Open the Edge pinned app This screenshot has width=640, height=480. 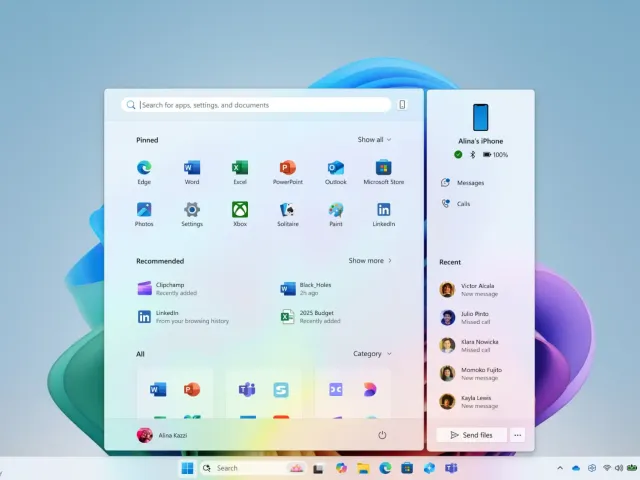pyautogui.click(x=144, y=168)
